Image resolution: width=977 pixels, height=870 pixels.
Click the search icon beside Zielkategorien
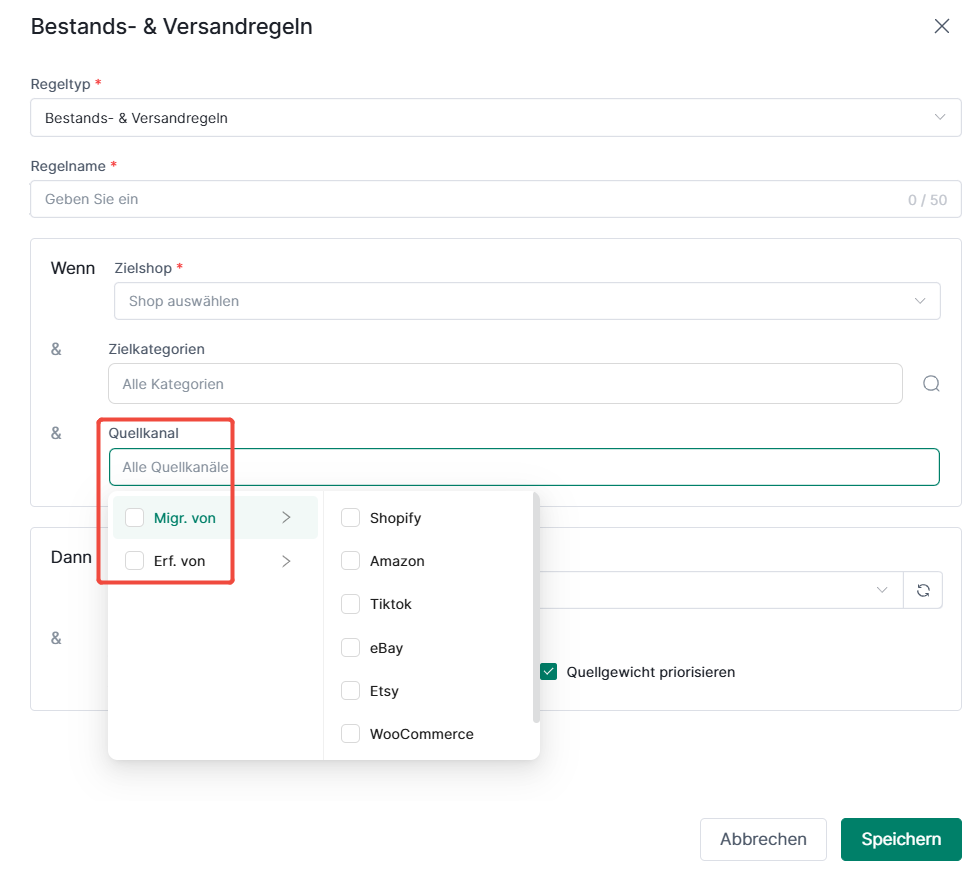pyautogui.click(x=931, y=383)
